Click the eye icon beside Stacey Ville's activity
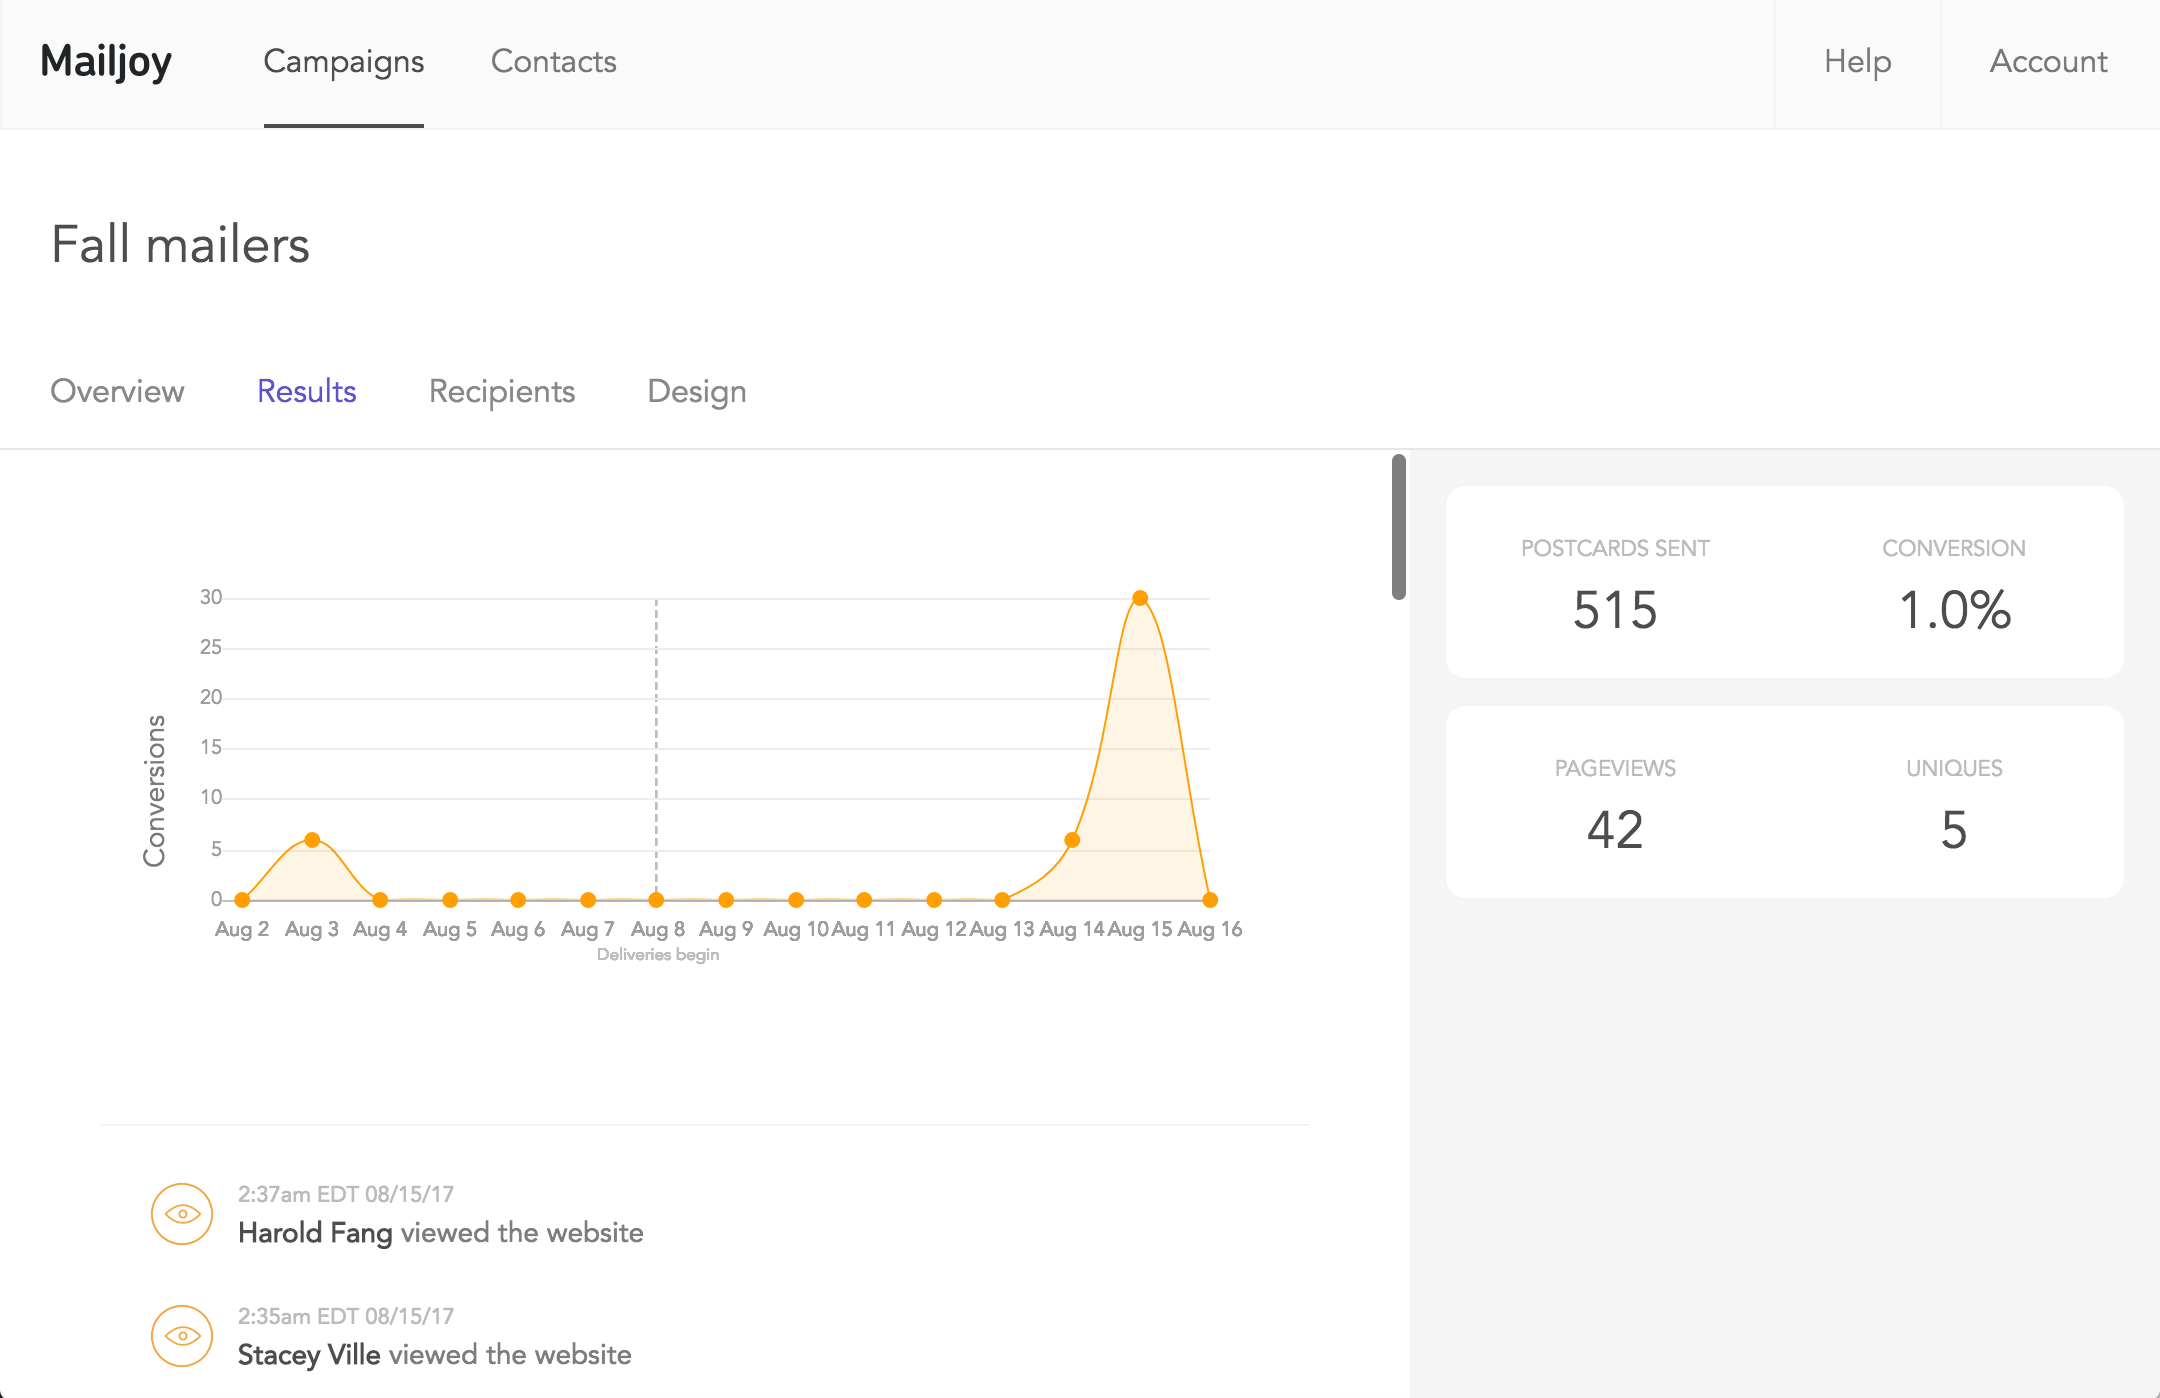 coord(183,1336)
